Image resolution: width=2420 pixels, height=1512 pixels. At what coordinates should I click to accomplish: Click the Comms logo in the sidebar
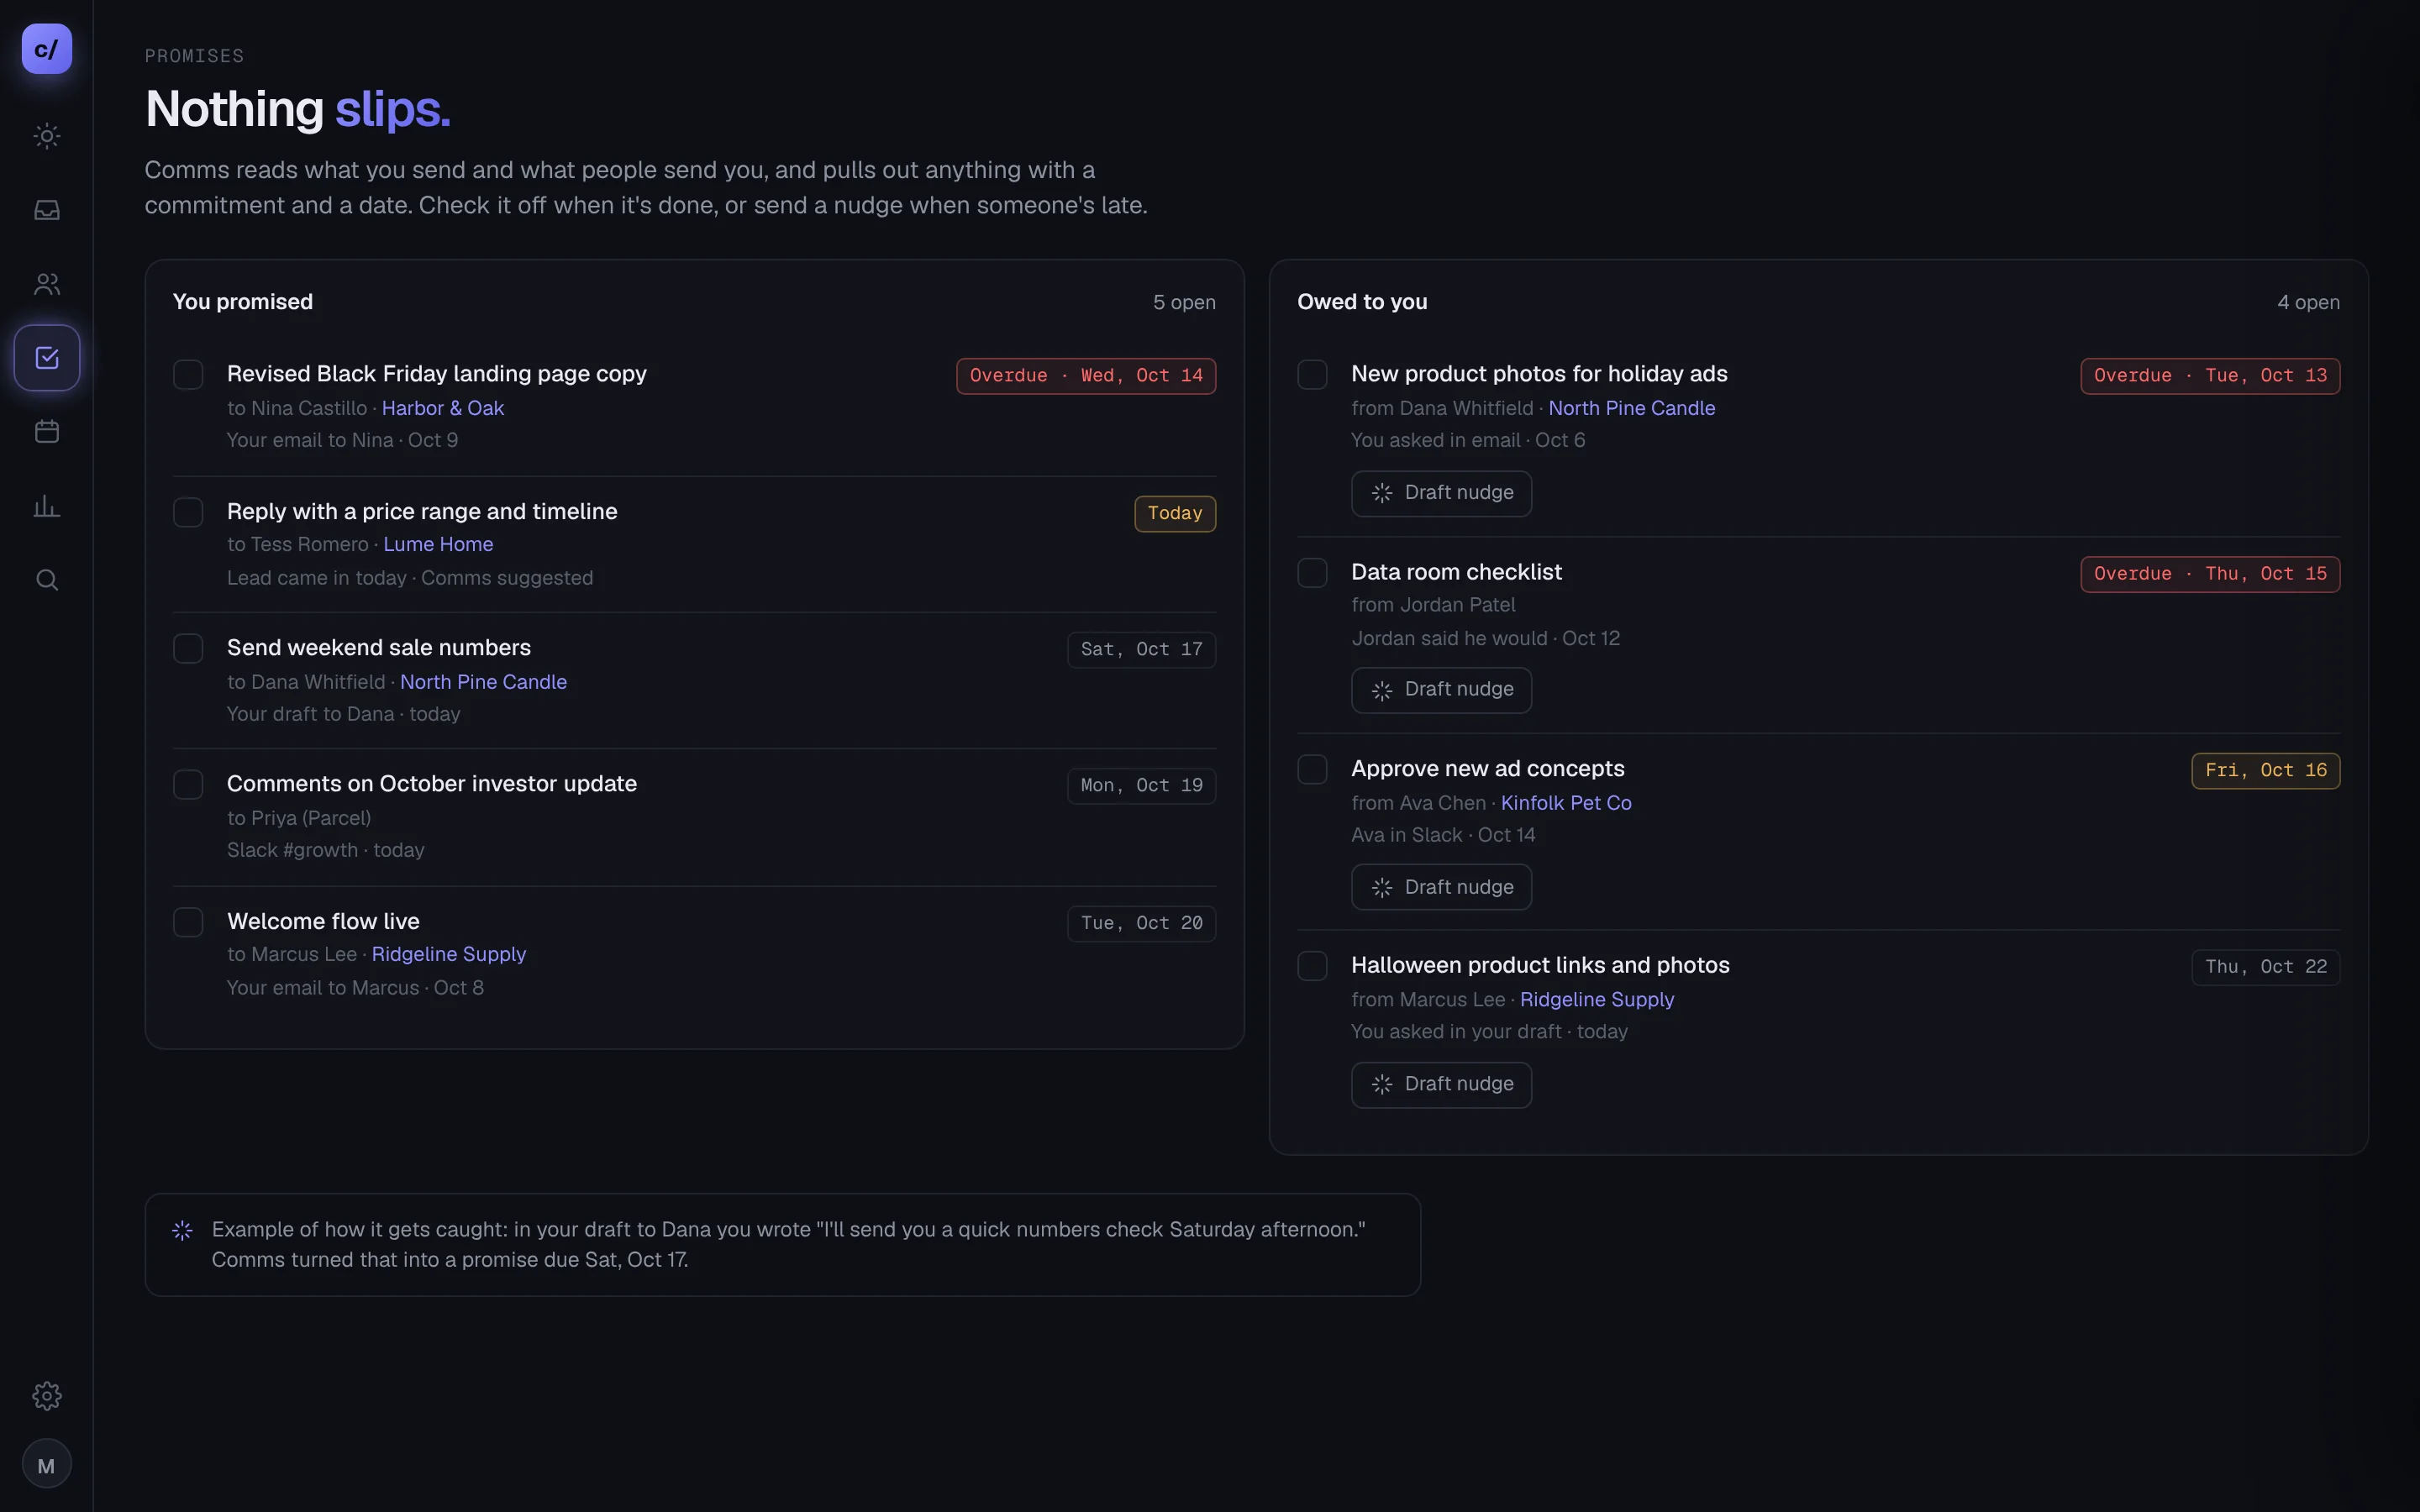tap(47, 49)
